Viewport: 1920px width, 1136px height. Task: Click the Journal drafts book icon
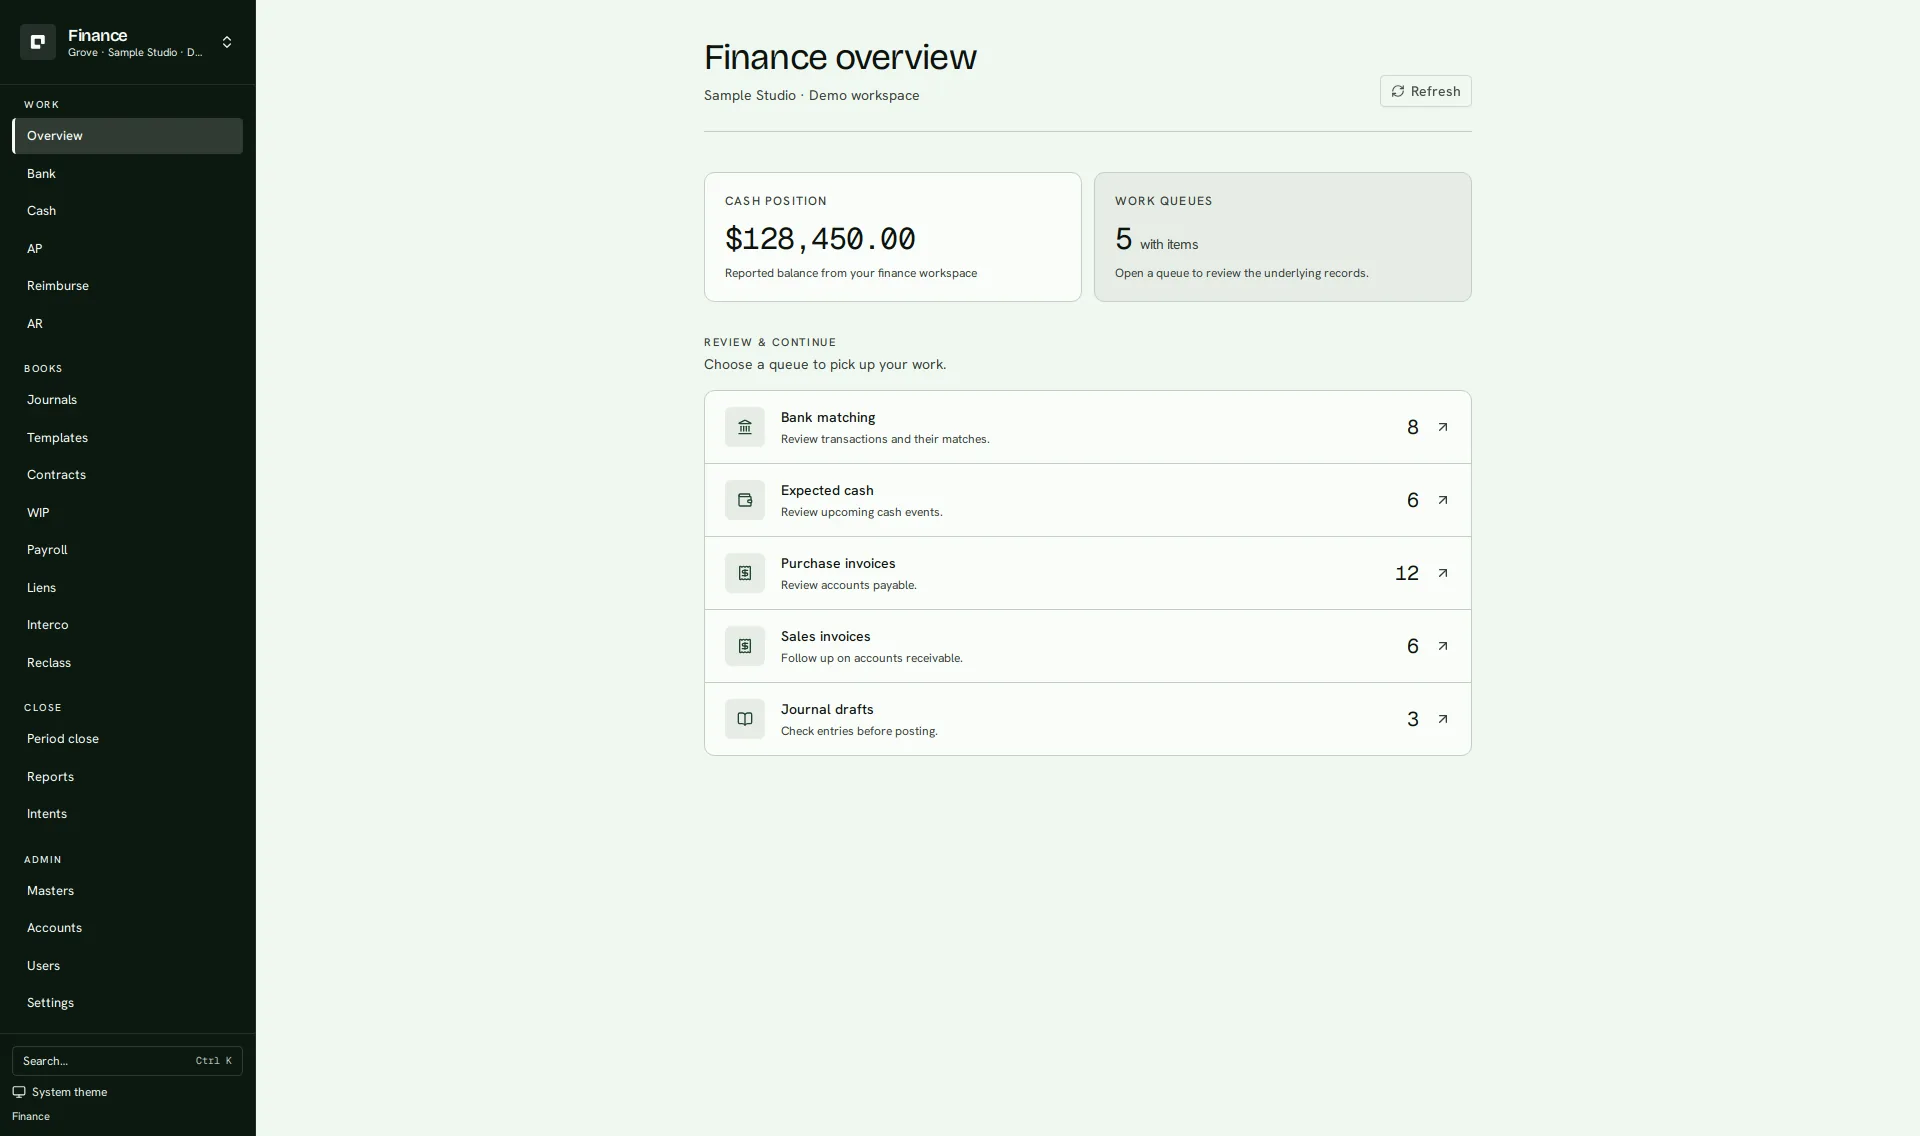pos(745,719)
